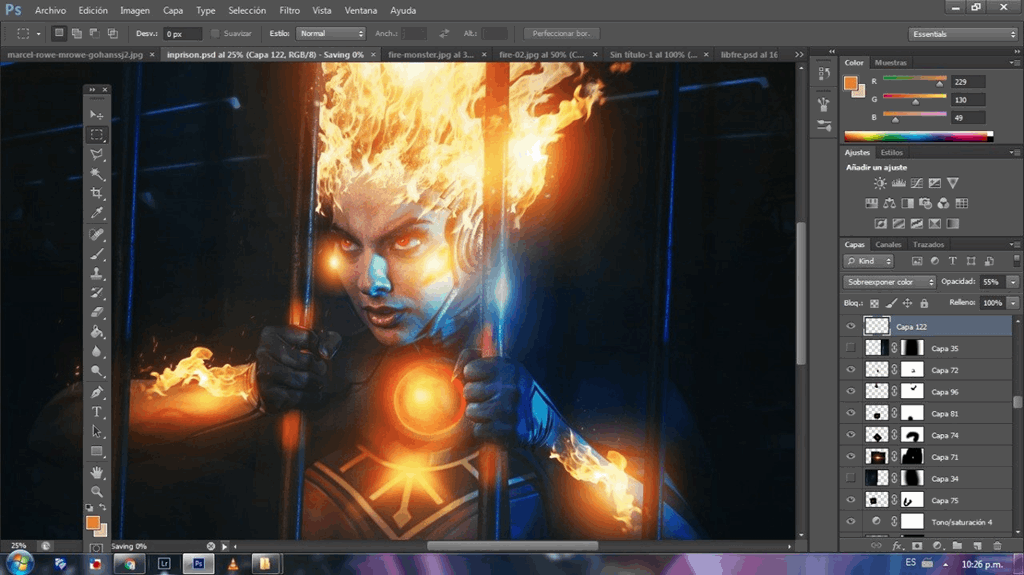Add a Brightness/Contrast adjustment
Viewport: 1024px width, 575px height.
tap(880, 184)
